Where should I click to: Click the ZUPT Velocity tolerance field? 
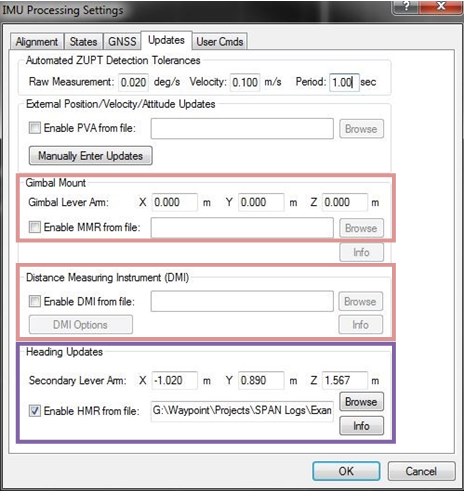[245, 82]
